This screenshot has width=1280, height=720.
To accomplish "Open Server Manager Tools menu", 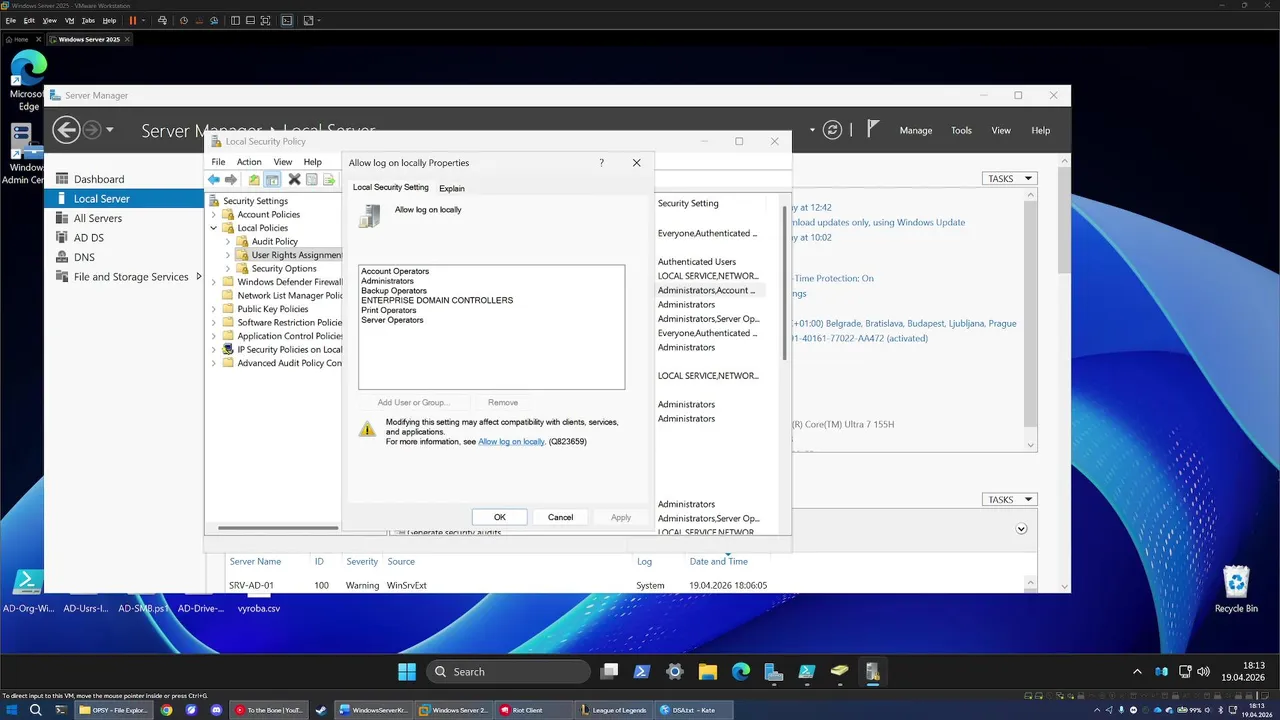I will [961, 130].
